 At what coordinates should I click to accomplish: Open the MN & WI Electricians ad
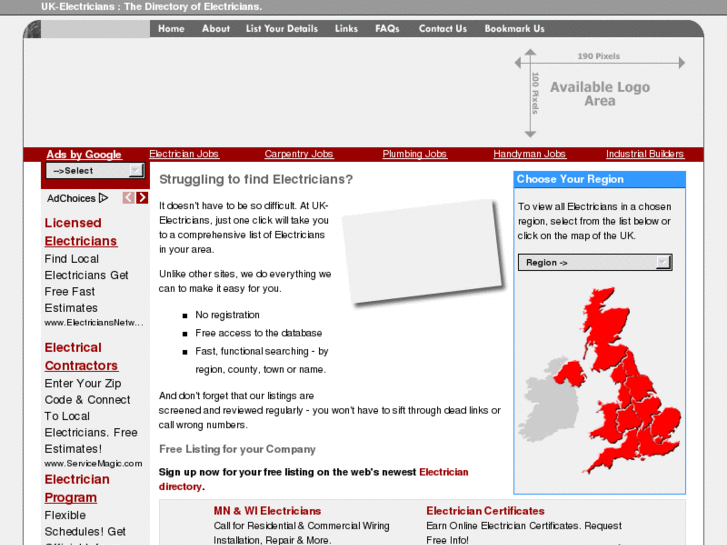[x=267, y=511]
